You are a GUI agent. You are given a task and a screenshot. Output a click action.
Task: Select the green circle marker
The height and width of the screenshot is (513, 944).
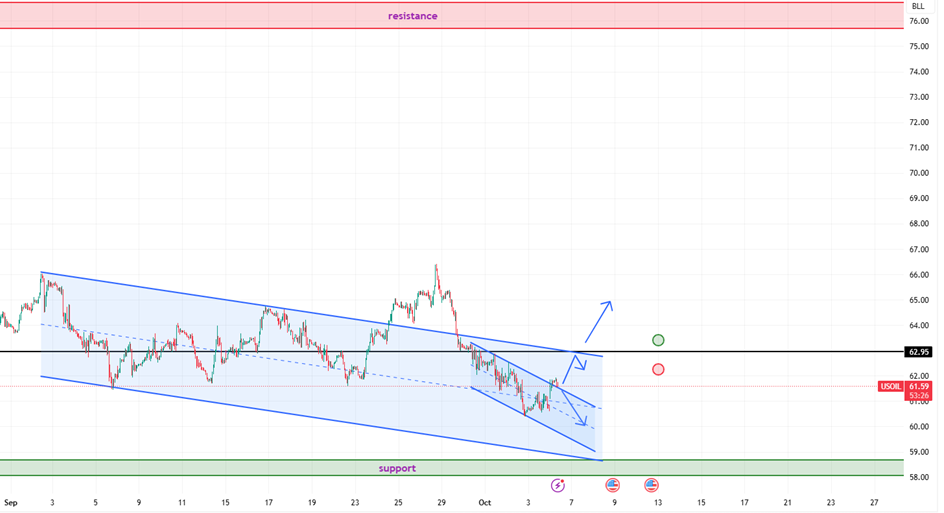point(658,340)
